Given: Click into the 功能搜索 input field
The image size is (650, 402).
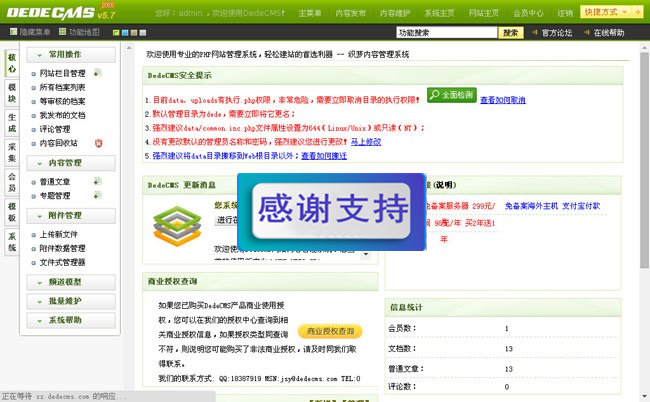Looking at the screenshot, I should 447,32.
